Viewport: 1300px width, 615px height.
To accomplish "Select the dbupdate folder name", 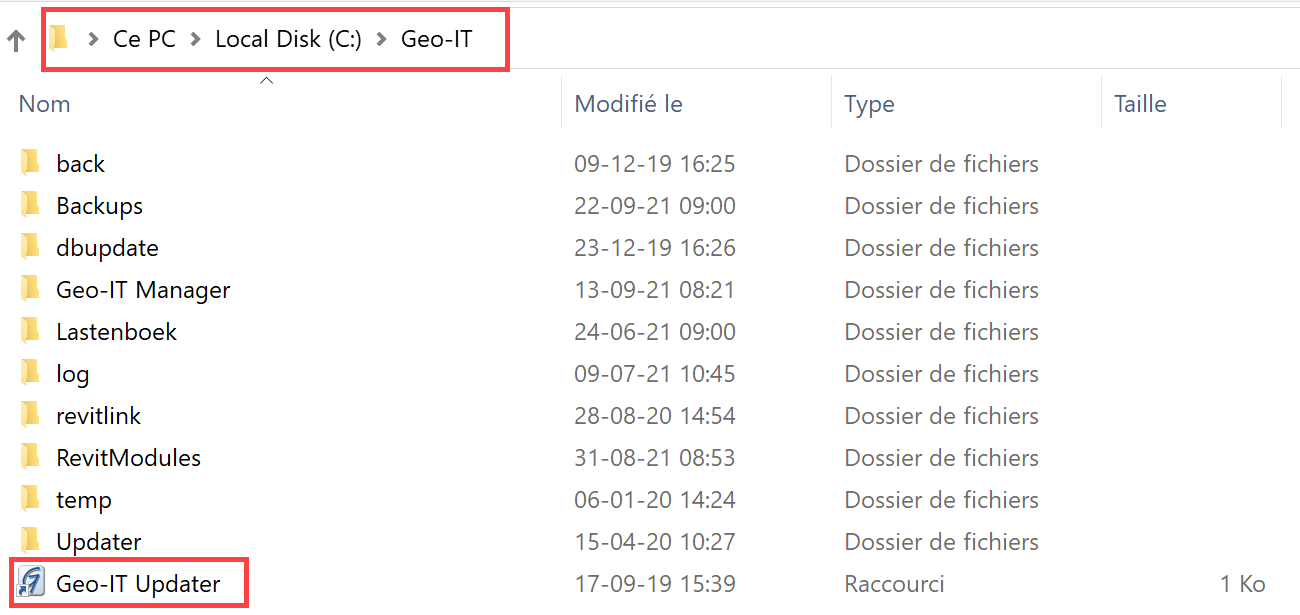I will coord(107,248).
